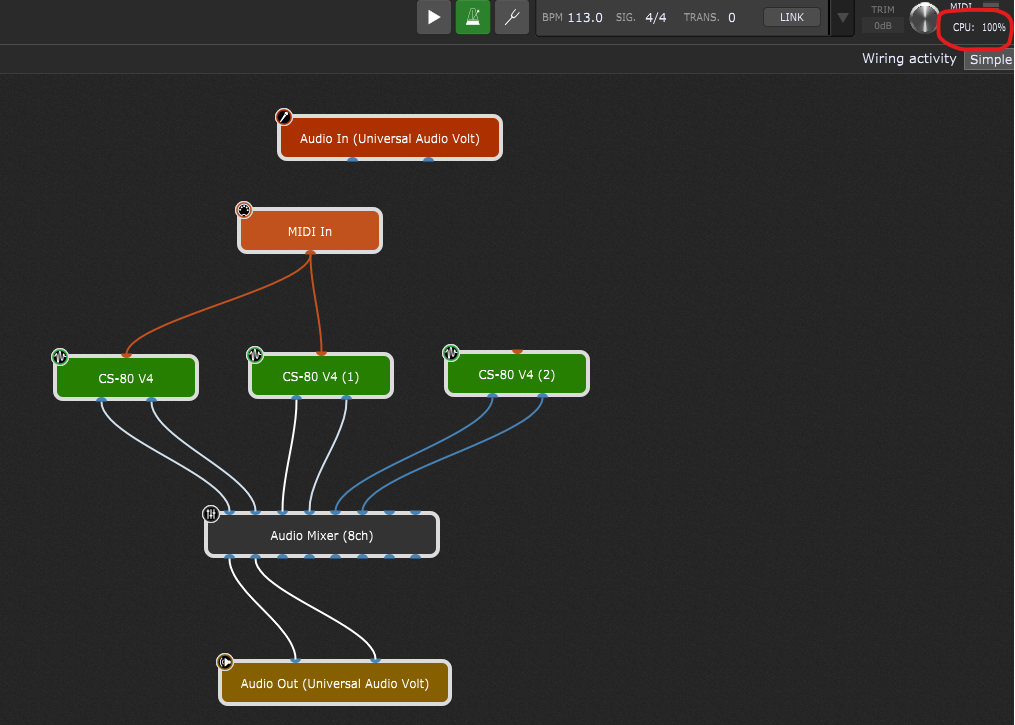Image resolution: width=1015 pixels, height=725 pixels.
Task: Select the CS-80 V4 plugin block
Action: (x=126, y=378)
